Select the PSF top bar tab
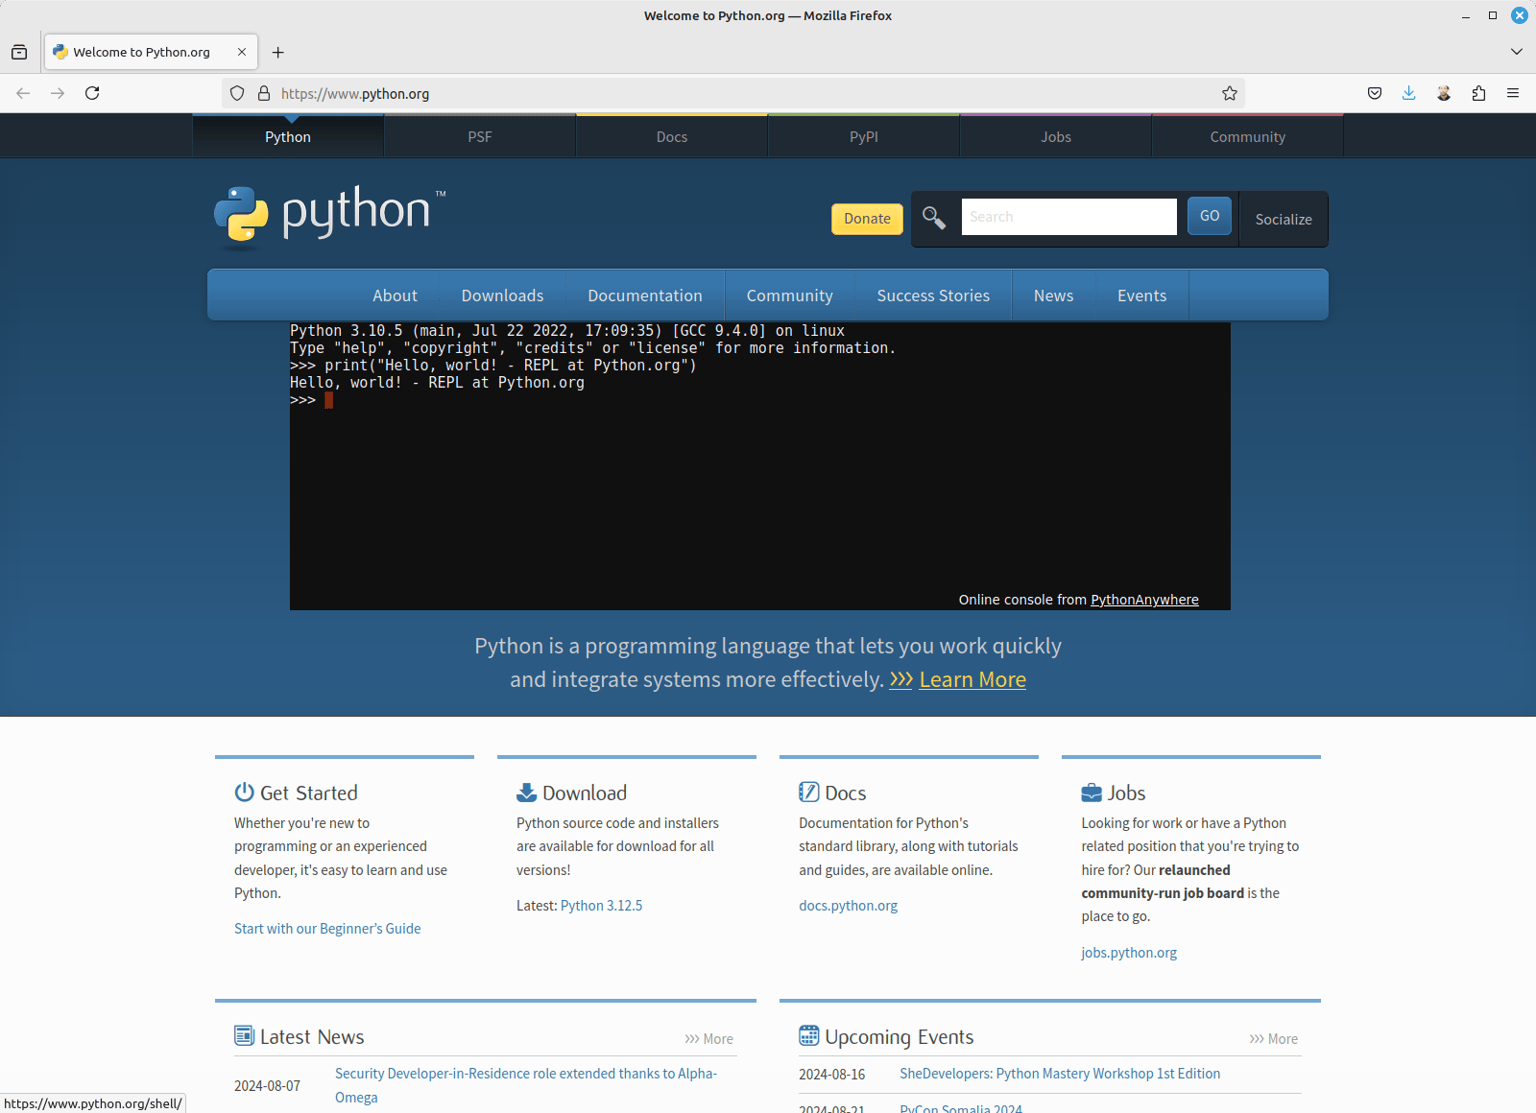The width and height of the screenshot is (1536, 1113). pyautogui.click(x=480, y=136)
